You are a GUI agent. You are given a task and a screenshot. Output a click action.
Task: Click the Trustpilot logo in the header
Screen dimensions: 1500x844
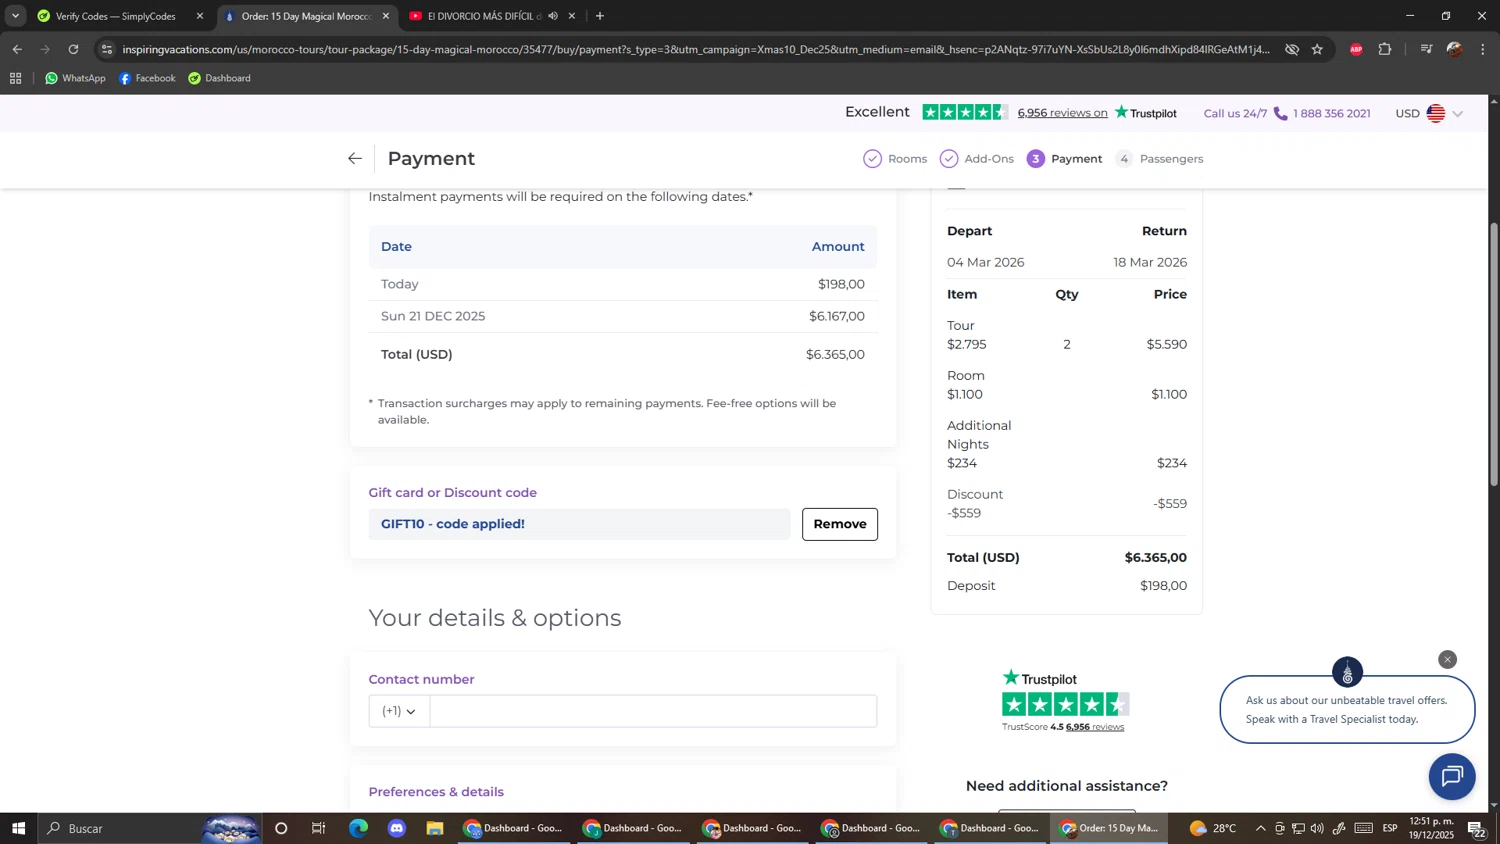pyautogui.click(x=1146, y=112)
